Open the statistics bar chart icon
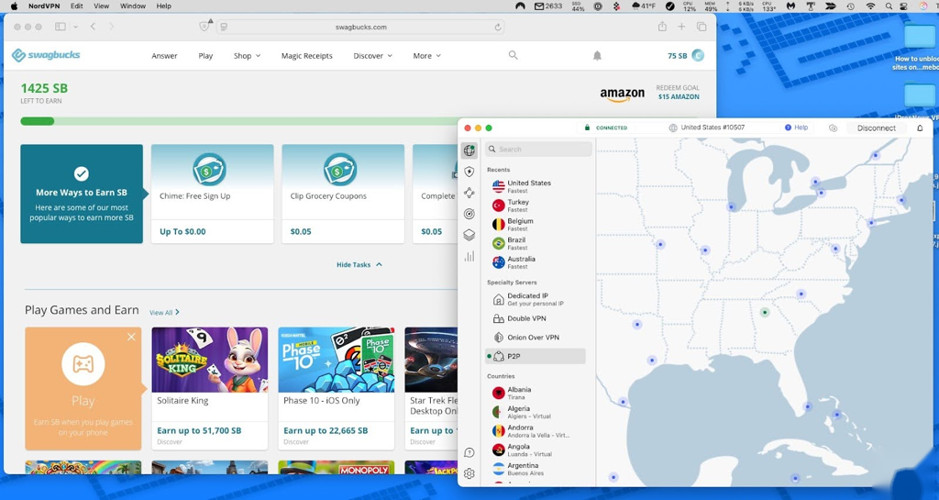Image resolution: width=939 pixels, height=500 pixels. click(469, 257)
